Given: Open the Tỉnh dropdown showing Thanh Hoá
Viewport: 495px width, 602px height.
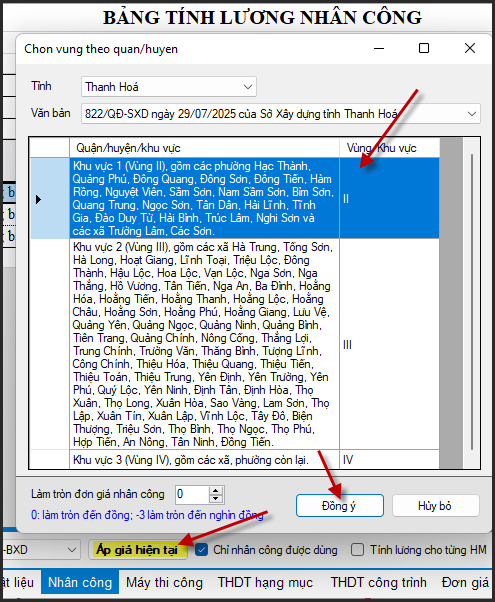Looking at the screenshot, I should [x=169, y=87].
